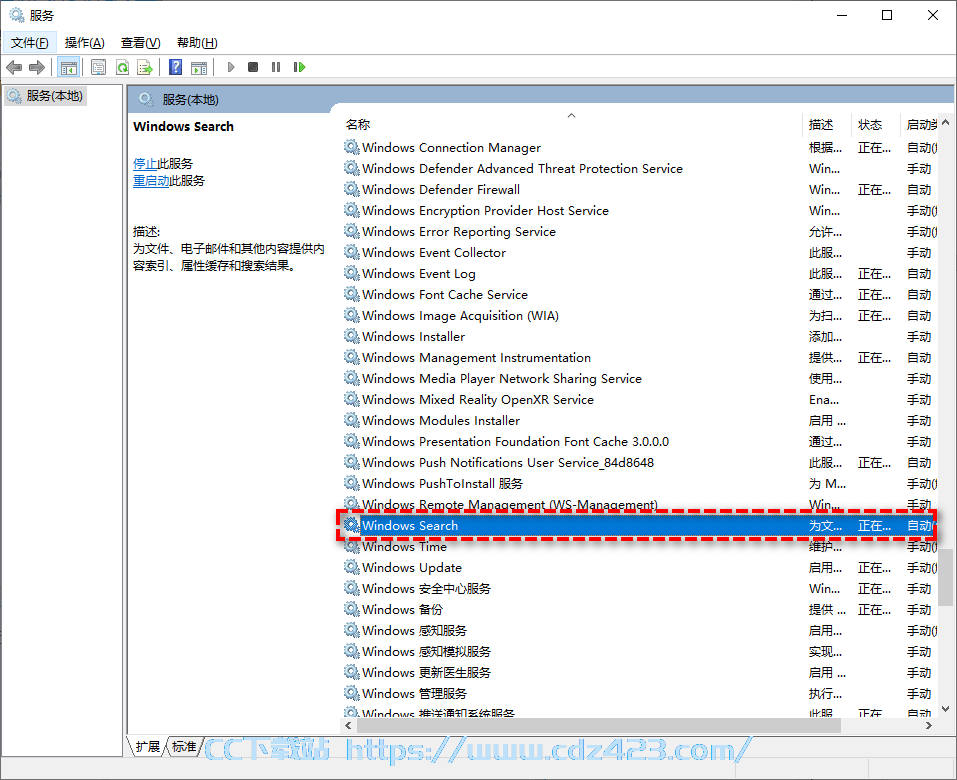Select 服务(本地) node in left tree

[46, 96]
